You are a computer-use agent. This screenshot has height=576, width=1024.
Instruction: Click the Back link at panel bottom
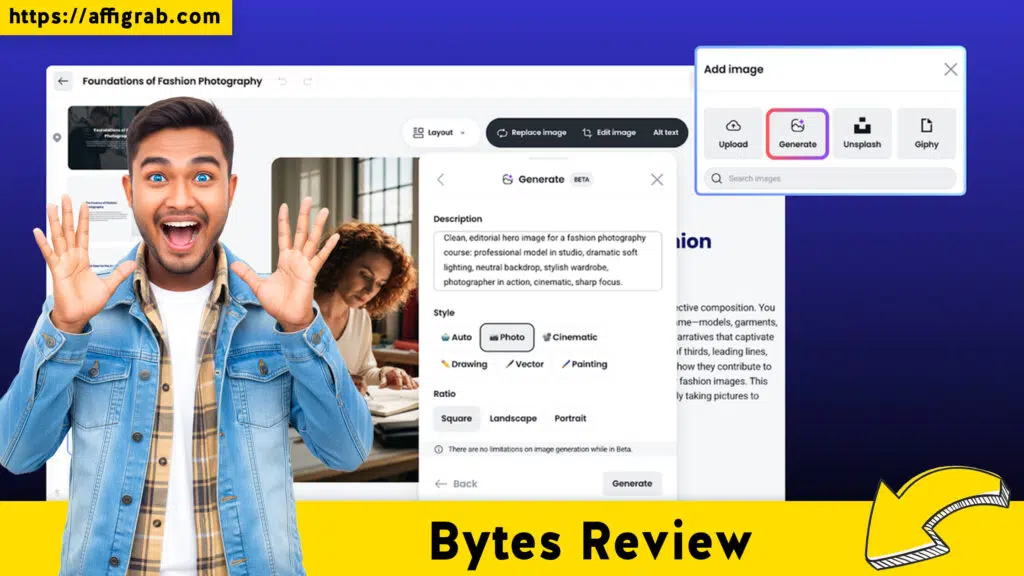coord(456,484)
